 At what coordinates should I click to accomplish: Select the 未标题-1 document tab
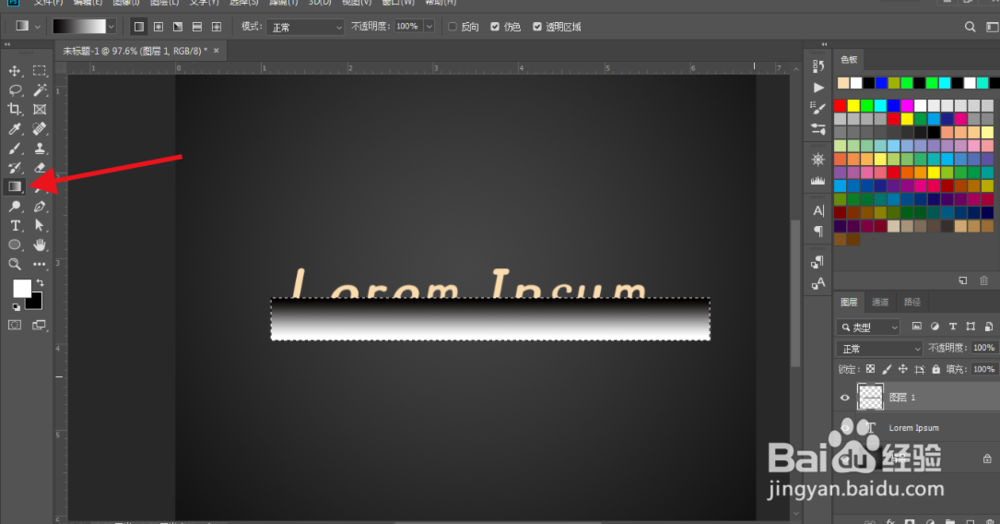[x=135, y=51]
